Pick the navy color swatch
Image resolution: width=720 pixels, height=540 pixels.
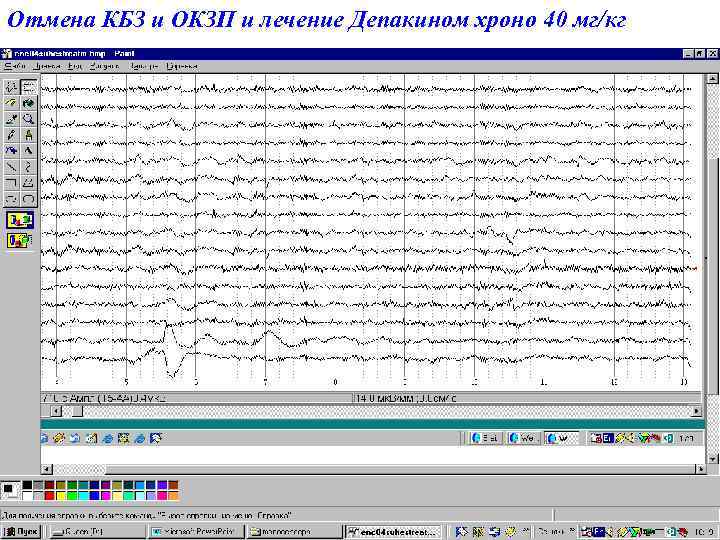point(95,485)
